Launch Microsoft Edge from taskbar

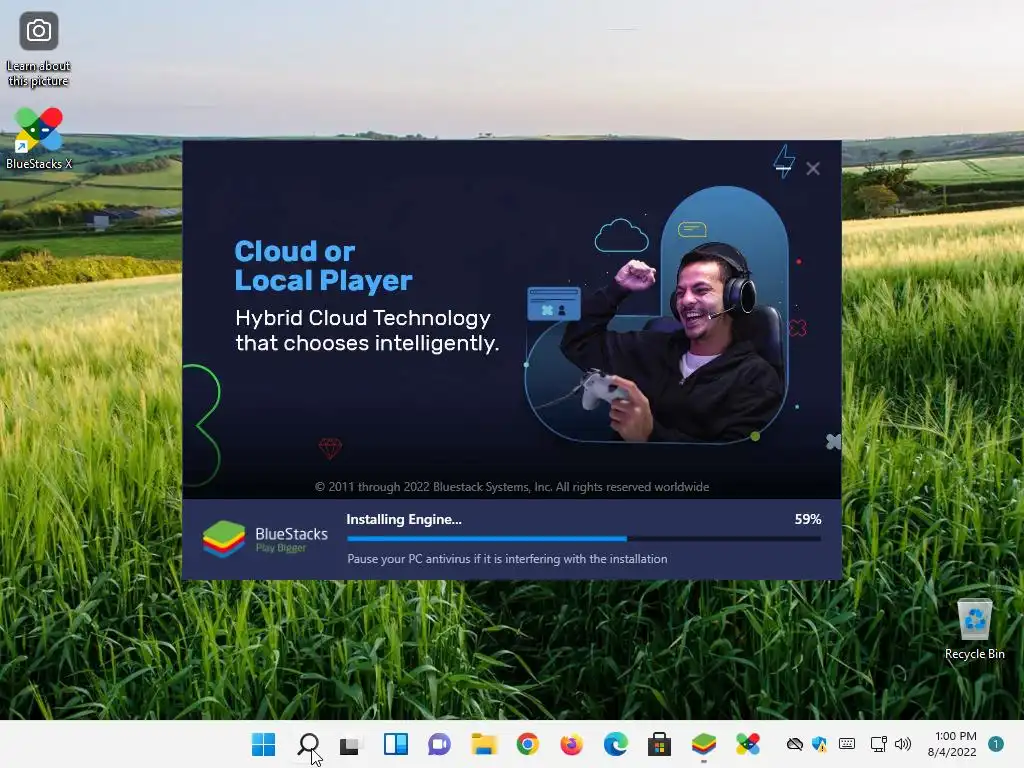point(616,744)
